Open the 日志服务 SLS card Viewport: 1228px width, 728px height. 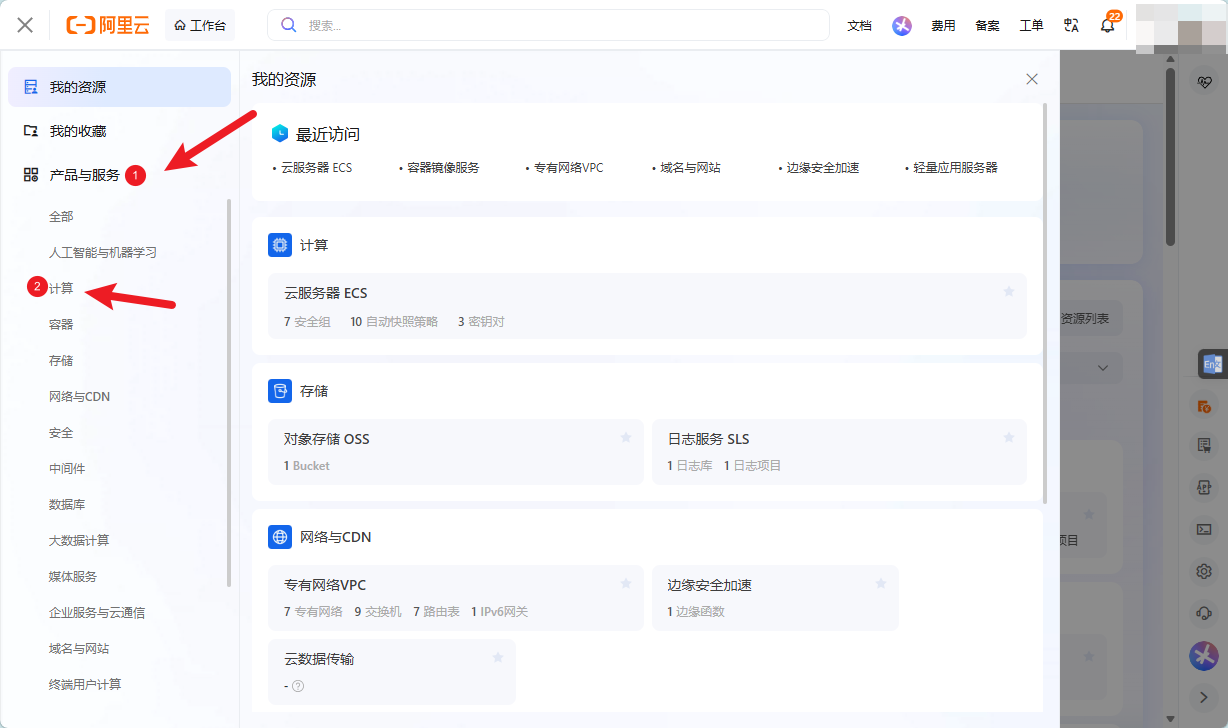coord(839,452)
